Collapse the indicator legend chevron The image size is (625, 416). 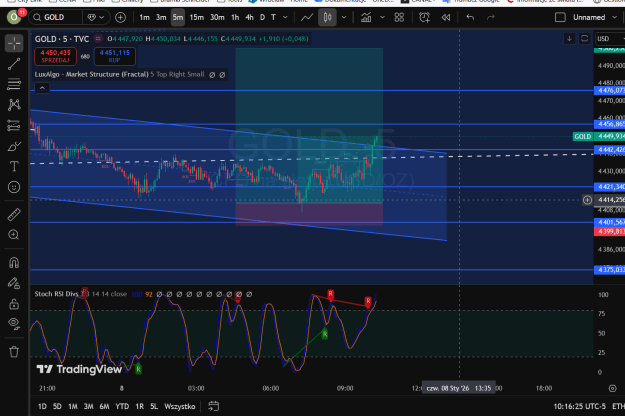pos(42,88)
